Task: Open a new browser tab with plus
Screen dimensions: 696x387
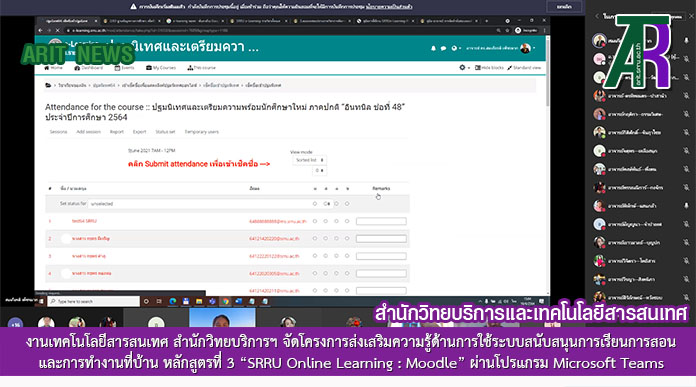Action: point(486,20)
